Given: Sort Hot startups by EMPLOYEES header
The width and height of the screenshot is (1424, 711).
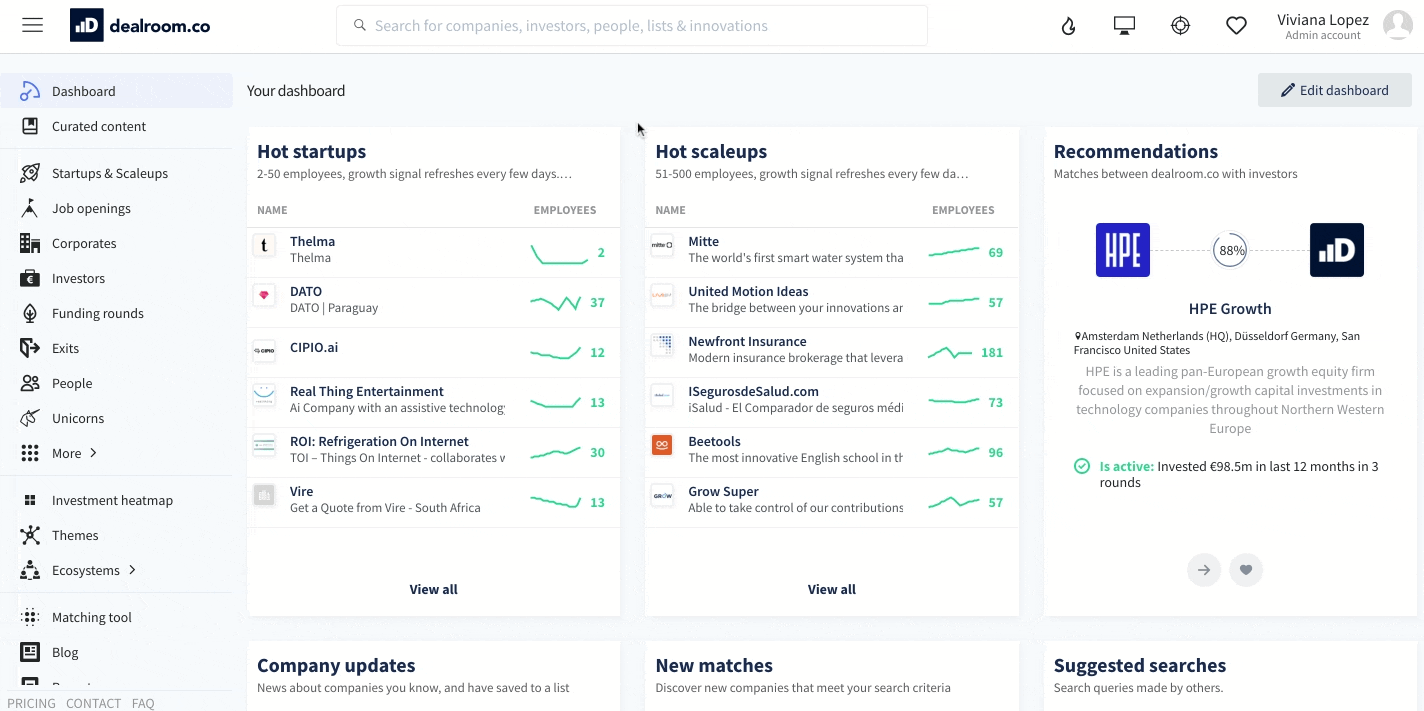Looking at the screenshot, I should tap(565, 210).
